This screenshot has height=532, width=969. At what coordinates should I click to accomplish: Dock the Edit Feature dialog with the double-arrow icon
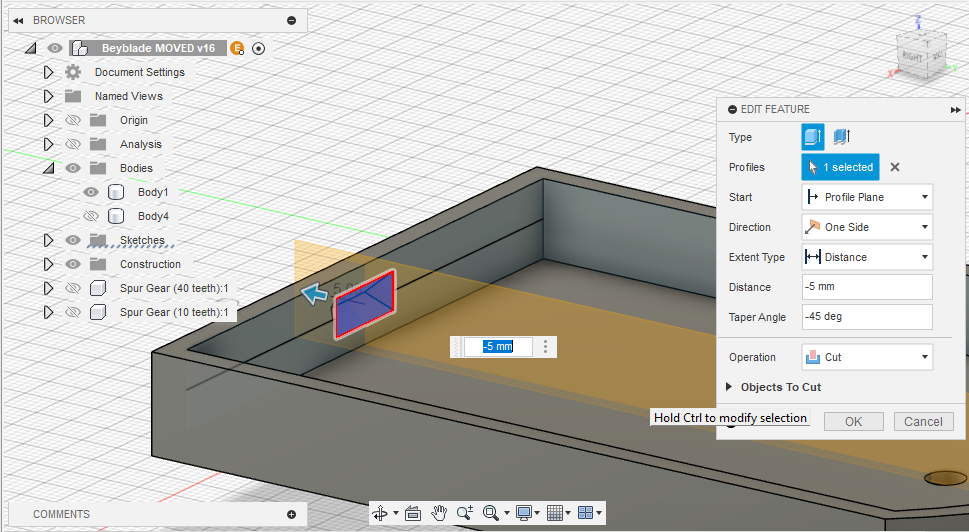click(x=955, y=110)
